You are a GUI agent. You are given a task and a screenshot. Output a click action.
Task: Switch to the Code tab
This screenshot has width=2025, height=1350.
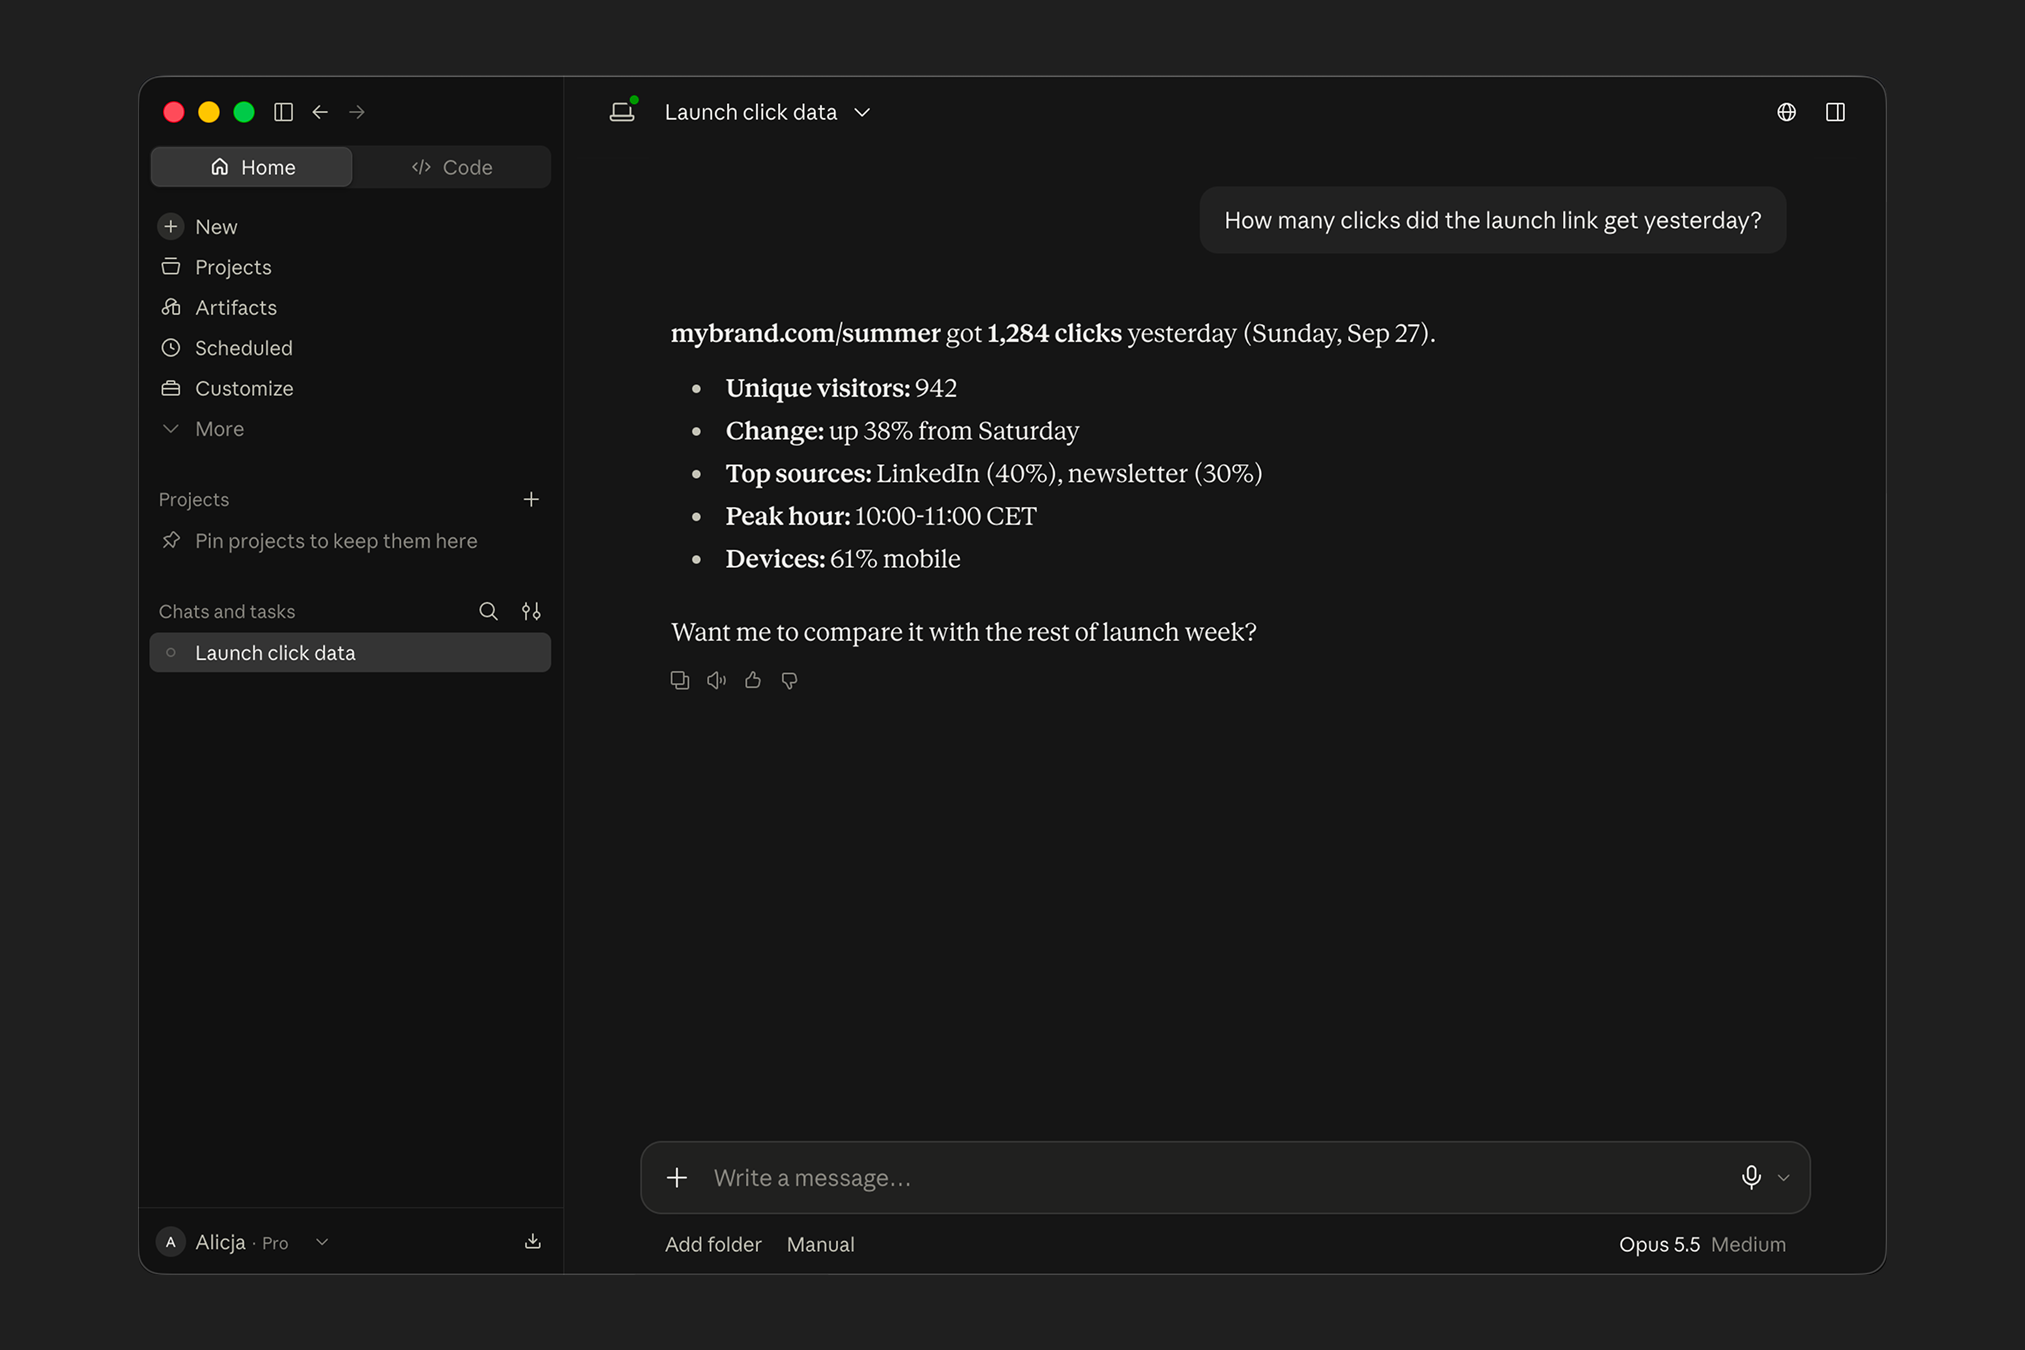[x=452, y=167]
